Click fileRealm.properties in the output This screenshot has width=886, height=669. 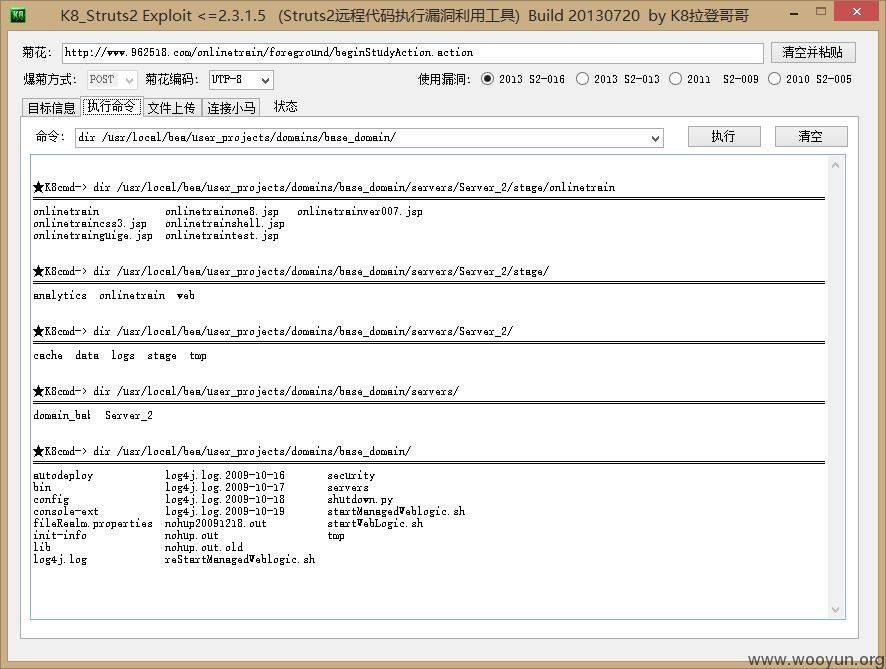pyautogui.click(x=93, y=524)
